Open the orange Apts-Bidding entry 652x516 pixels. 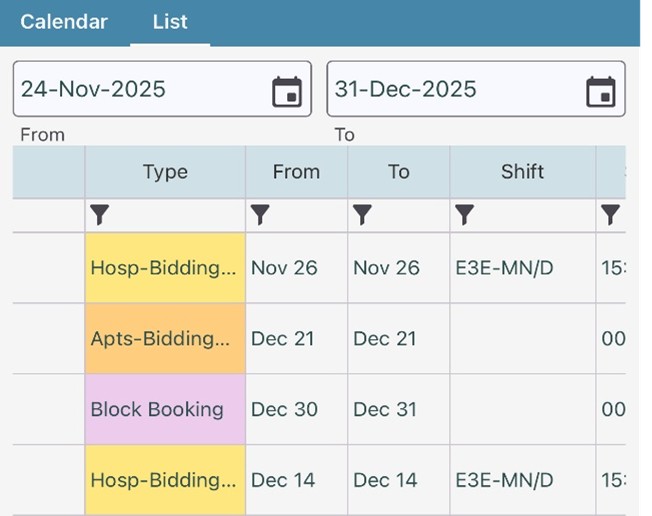tap(165, 339)
